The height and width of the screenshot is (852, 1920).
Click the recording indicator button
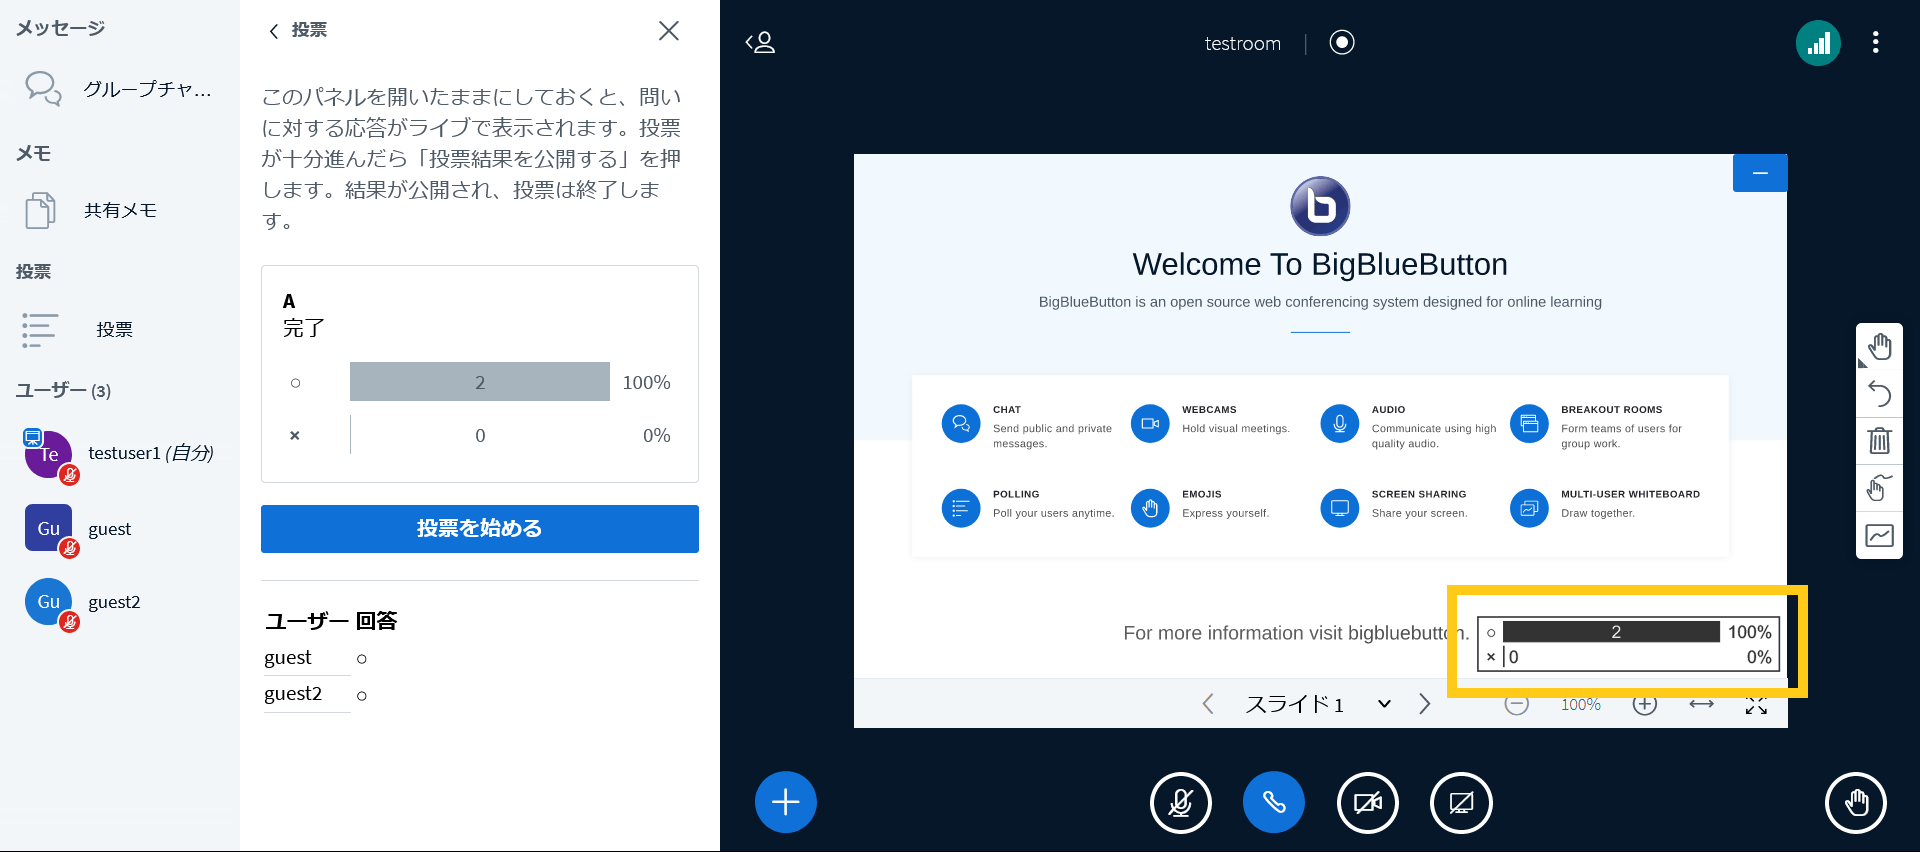(x=1342, y=42)
